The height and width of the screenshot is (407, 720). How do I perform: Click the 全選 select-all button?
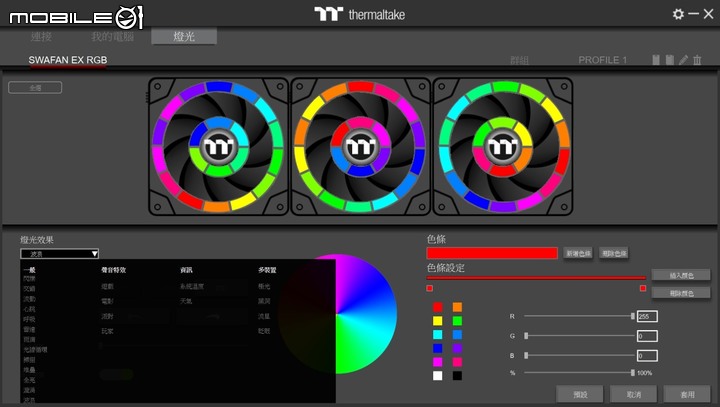[35, 87]
